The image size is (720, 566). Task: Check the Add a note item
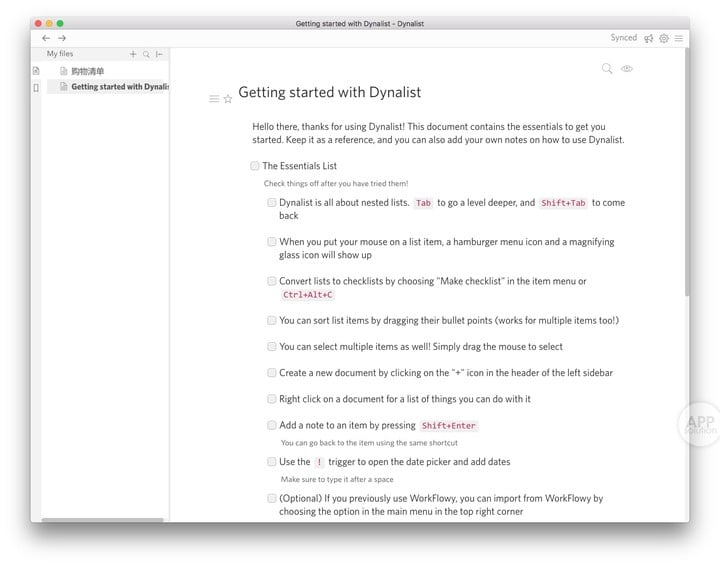click(x=271, y=425)
